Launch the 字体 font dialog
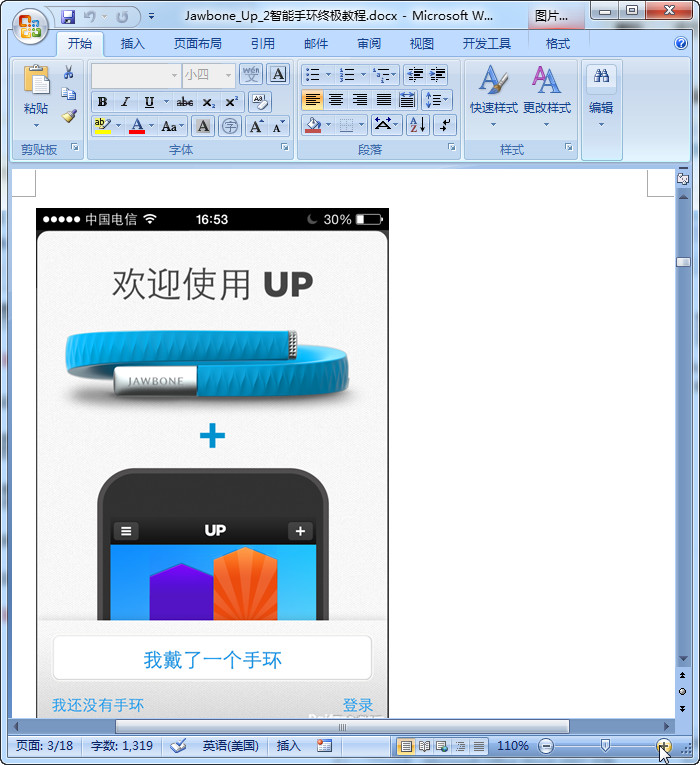The height and width of the screenshot is (765, 700). 285,147
